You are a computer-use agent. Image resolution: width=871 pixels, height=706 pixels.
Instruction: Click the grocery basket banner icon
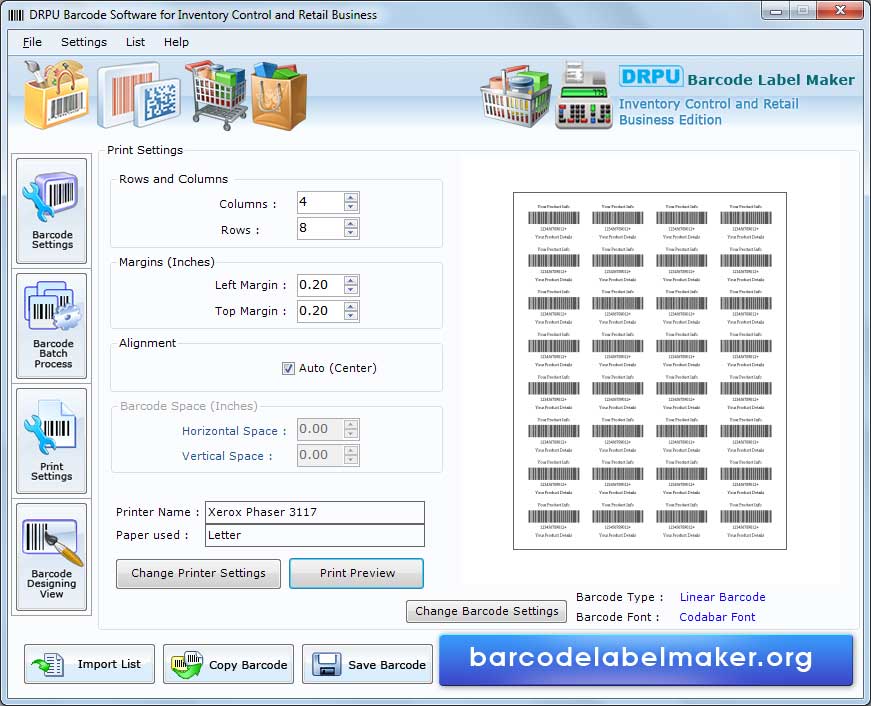514,97
